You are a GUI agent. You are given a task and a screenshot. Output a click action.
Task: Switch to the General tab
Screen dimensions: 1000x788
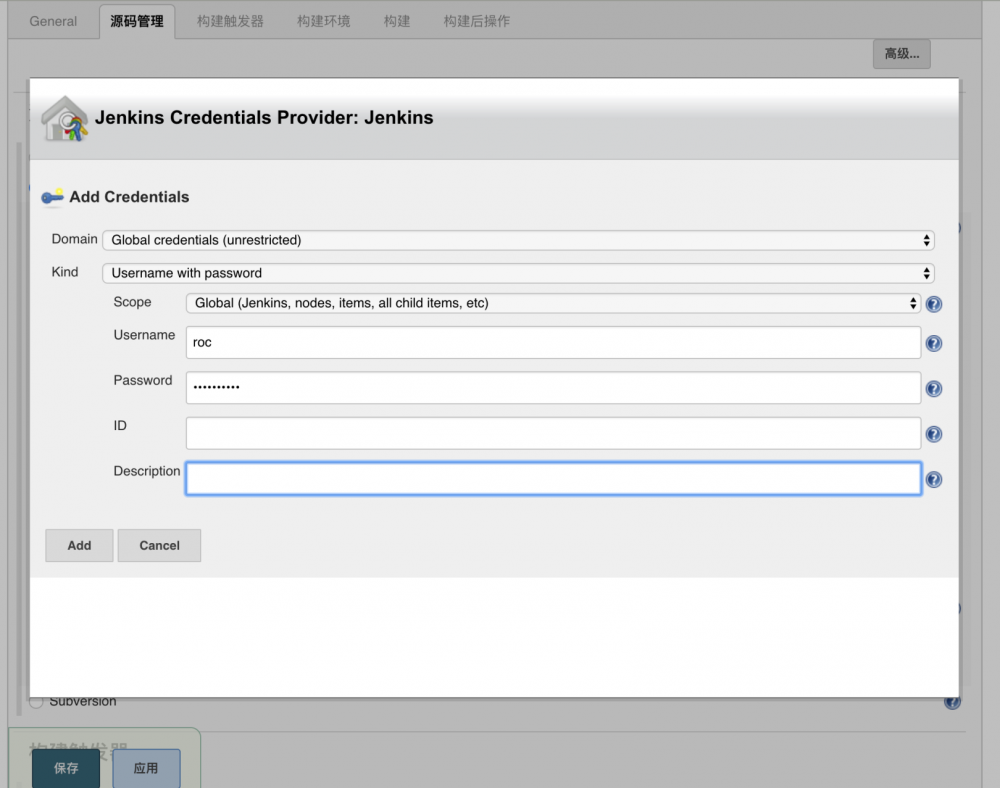click(53, 20)
